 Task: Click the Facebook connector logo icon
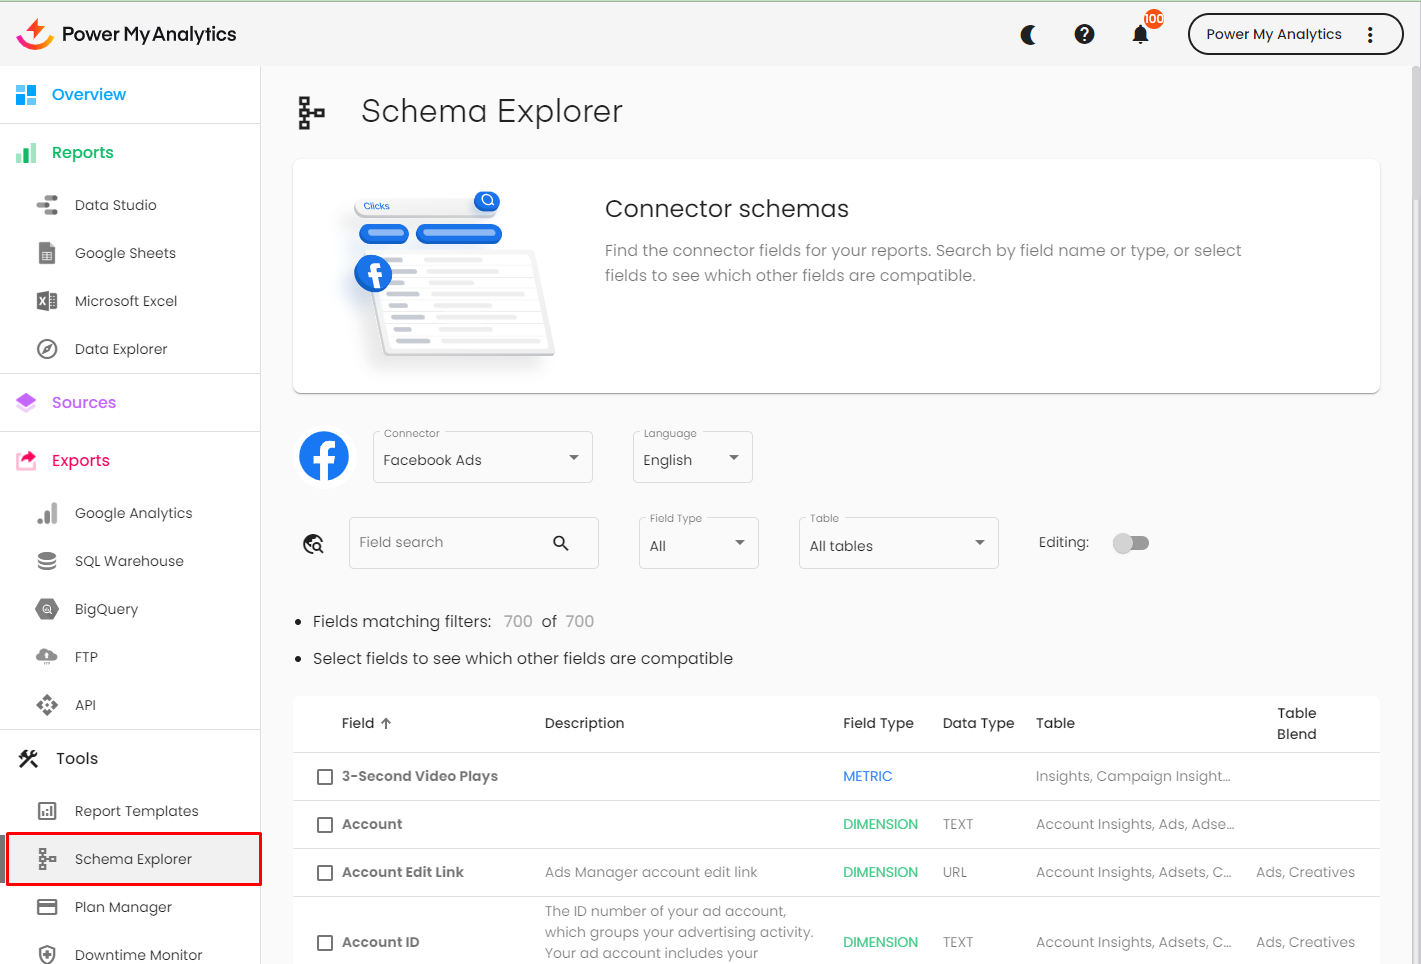tap(324, 457)
